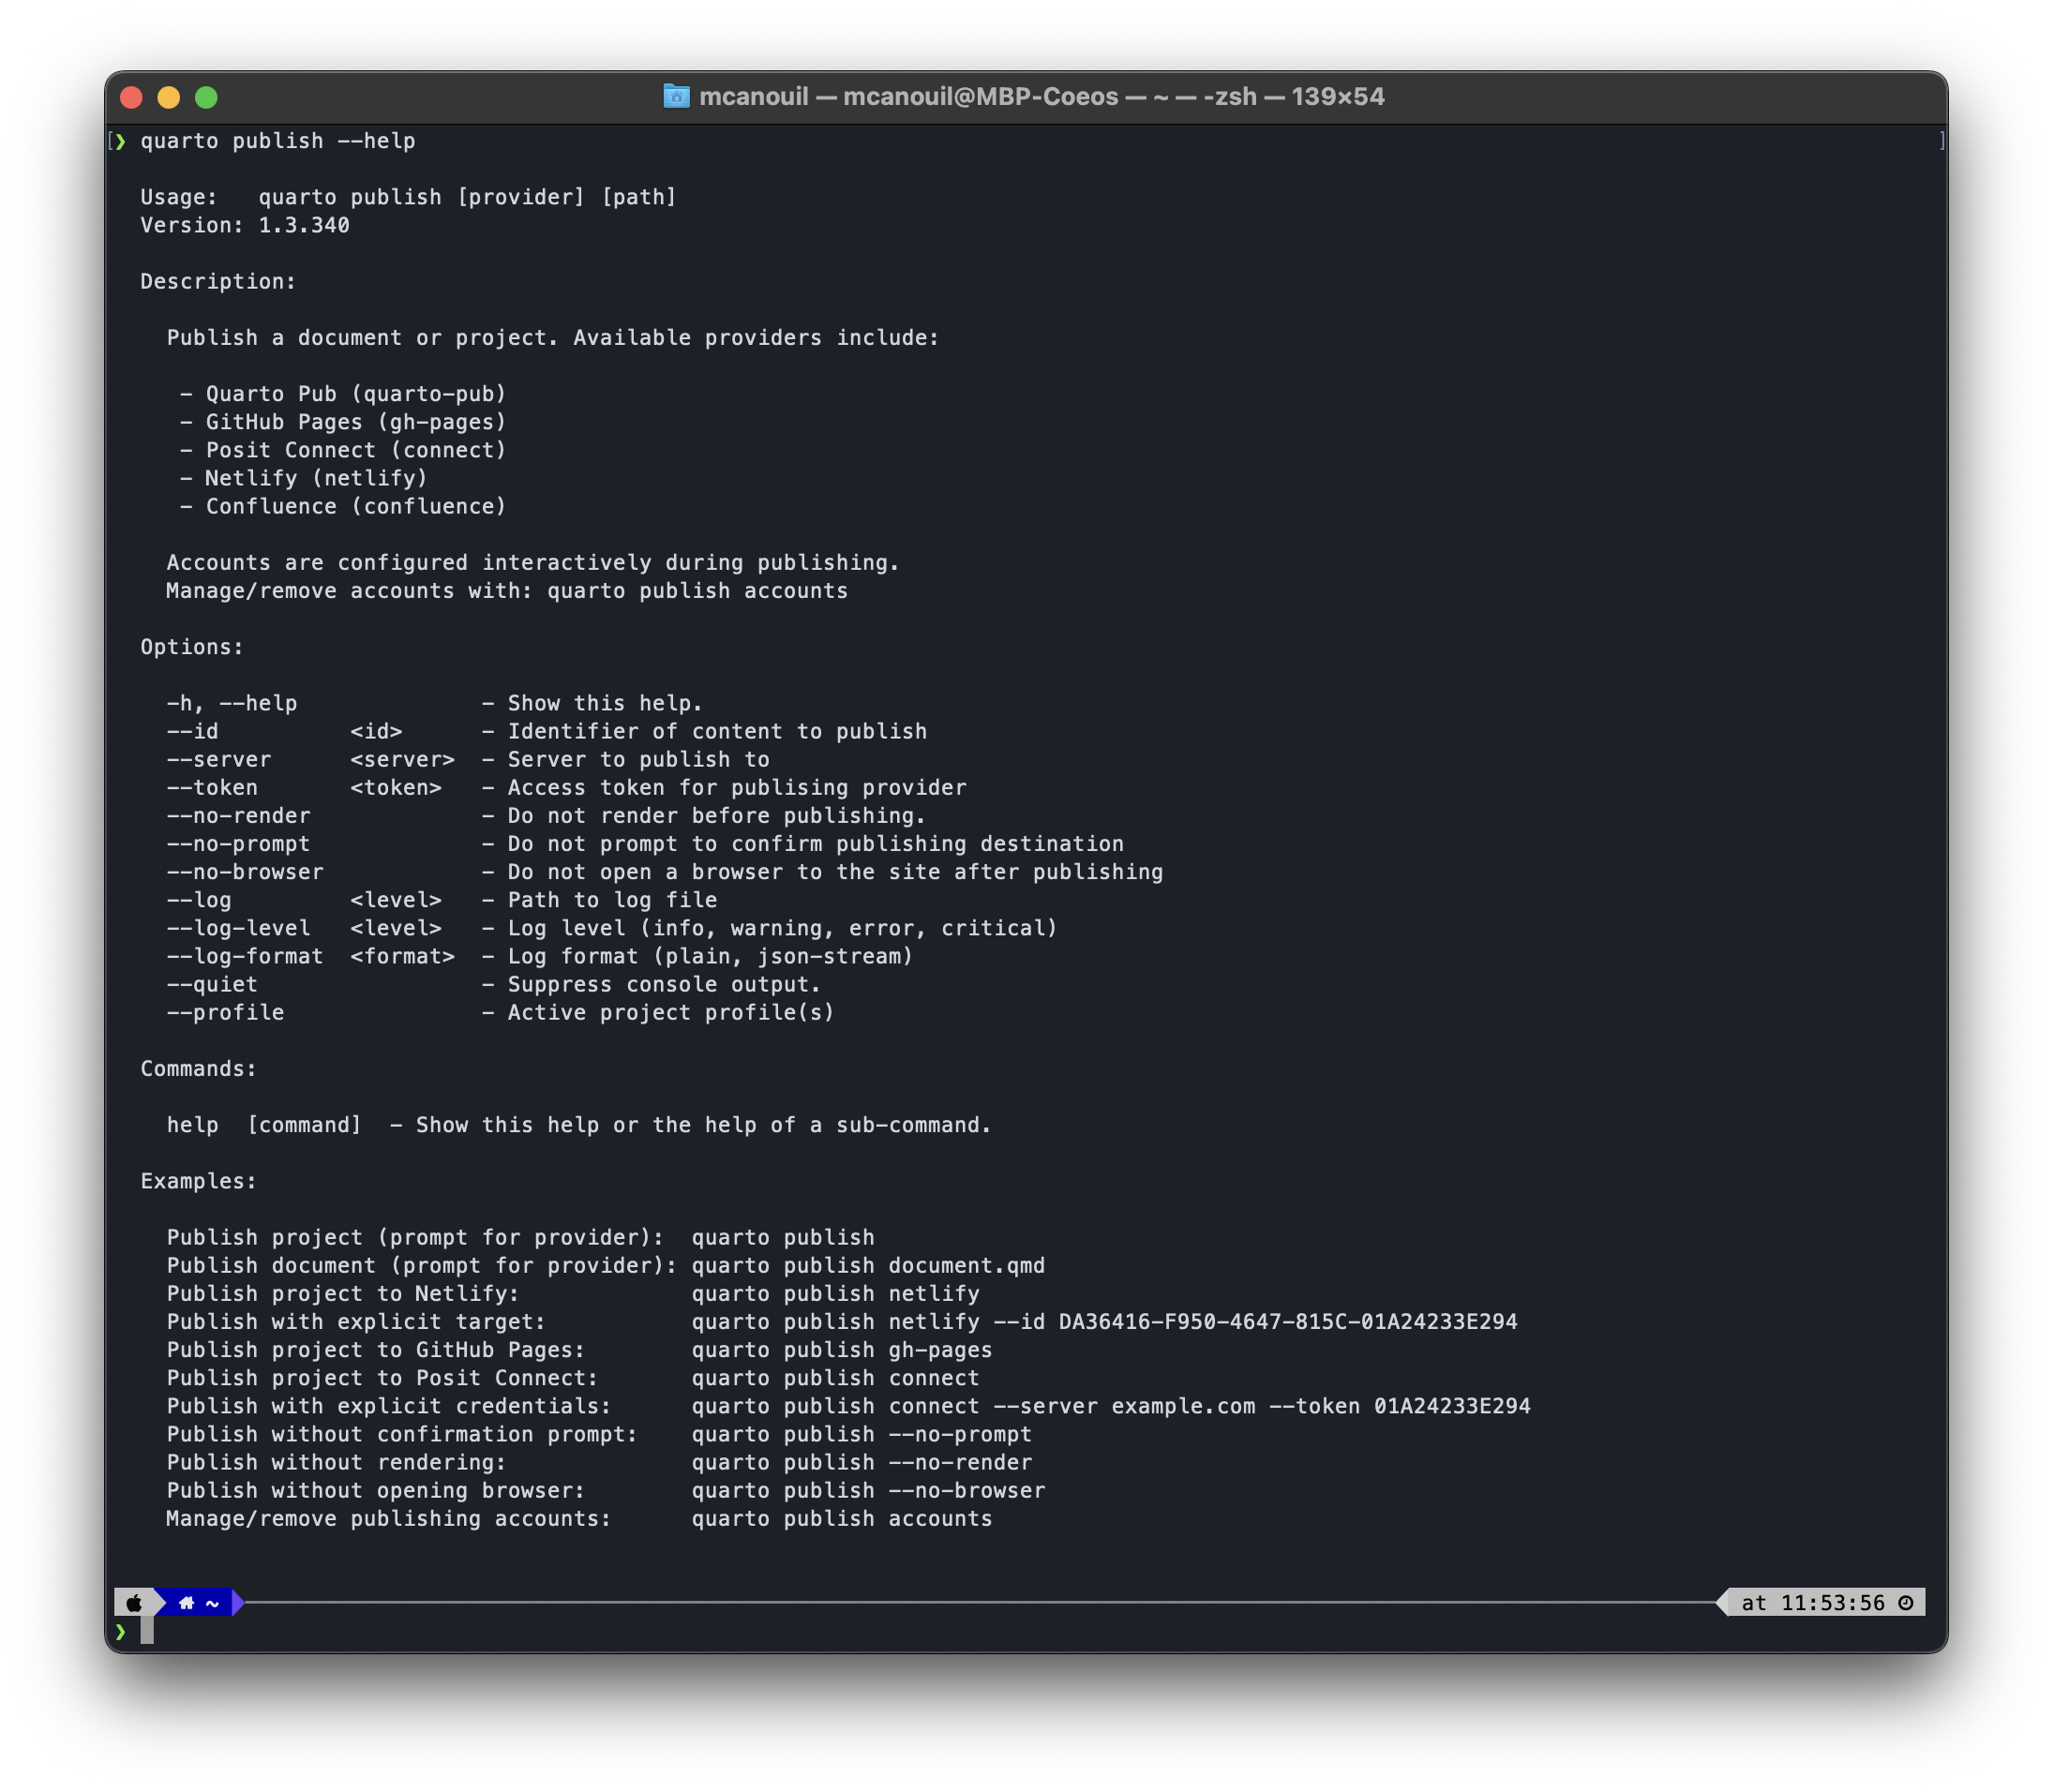The height and width of the screenshot is (1792, 2053).
Task: Click the '--profile' option
Action: pos(225,1012)
